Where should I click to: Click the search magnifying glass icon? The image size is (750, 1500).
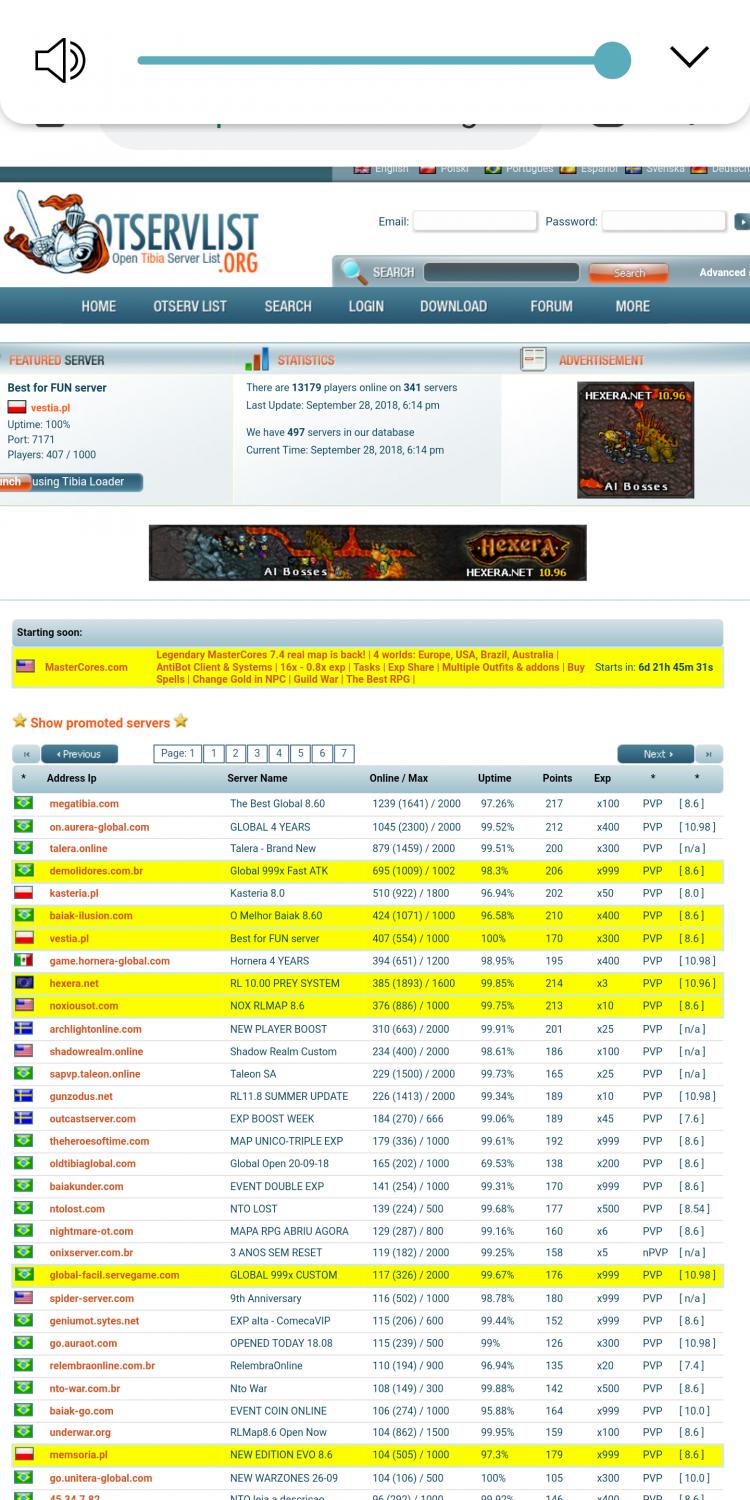[353, 272]
